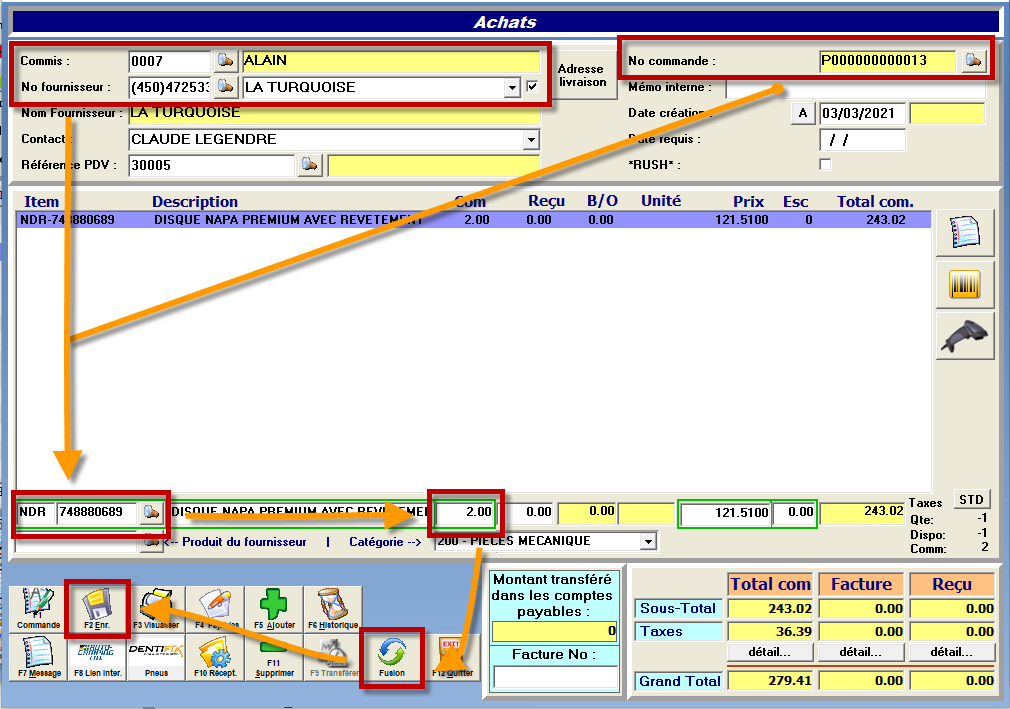The image size is (1010, 709).
Task: Open the No fournisseur lookup icon
Action: 225,86
